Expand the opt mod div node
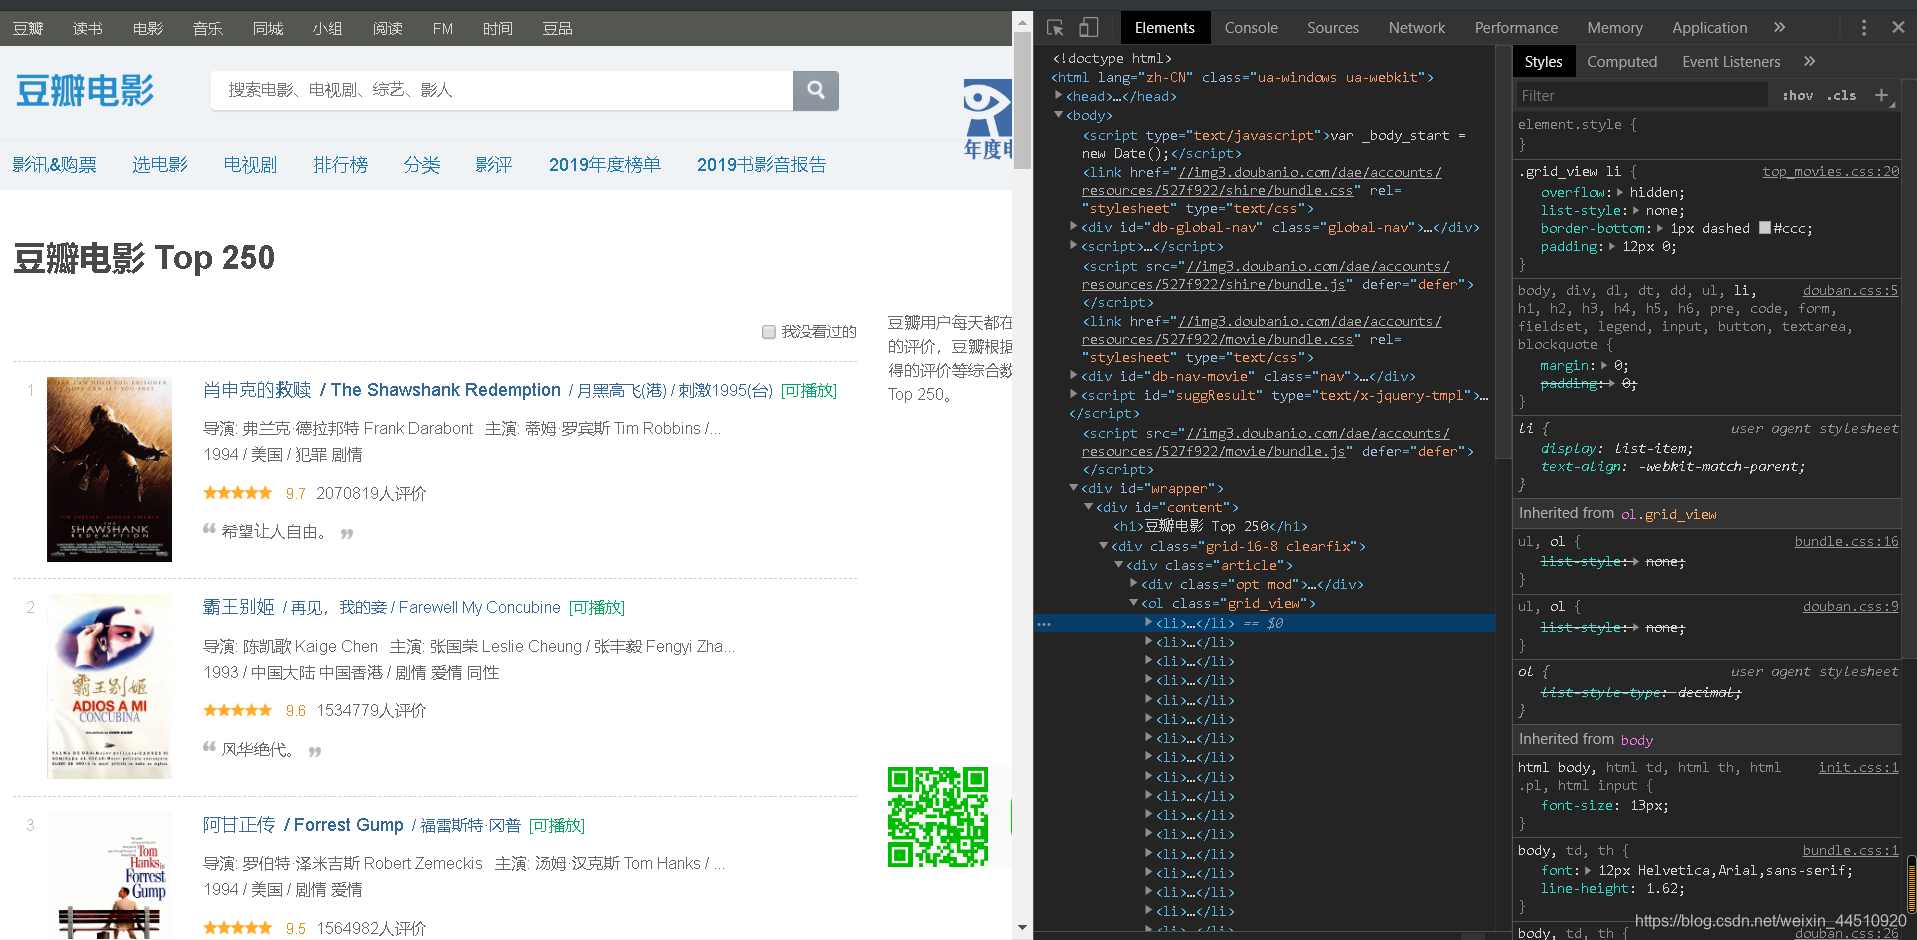 (1134, 584)
